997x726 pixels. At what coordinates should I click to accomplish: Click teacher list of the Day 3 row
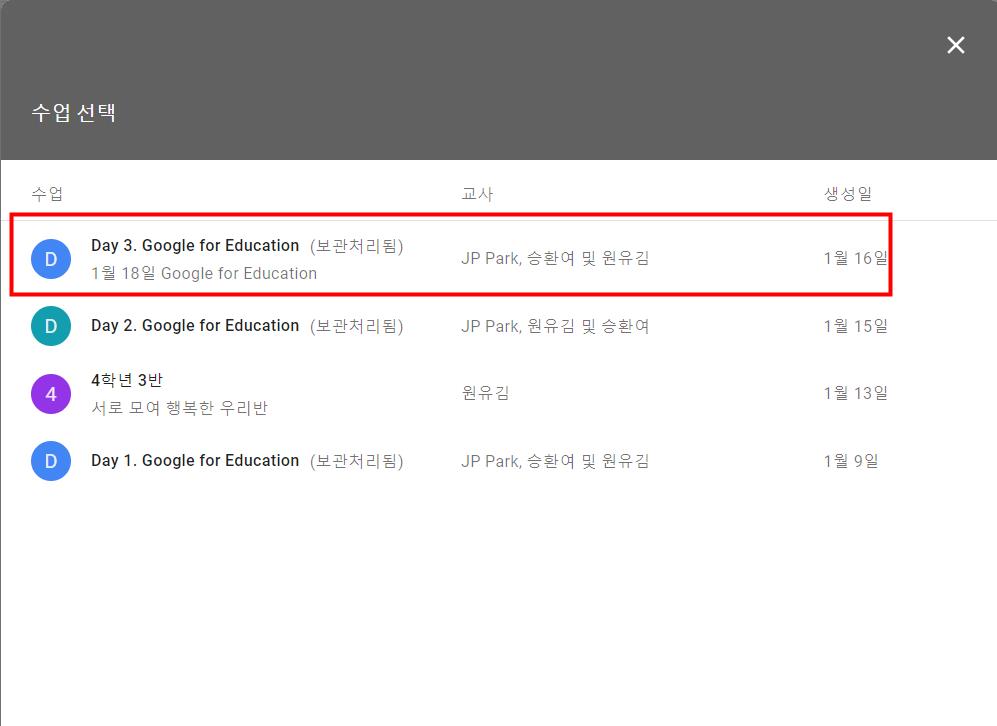(554, 258)
